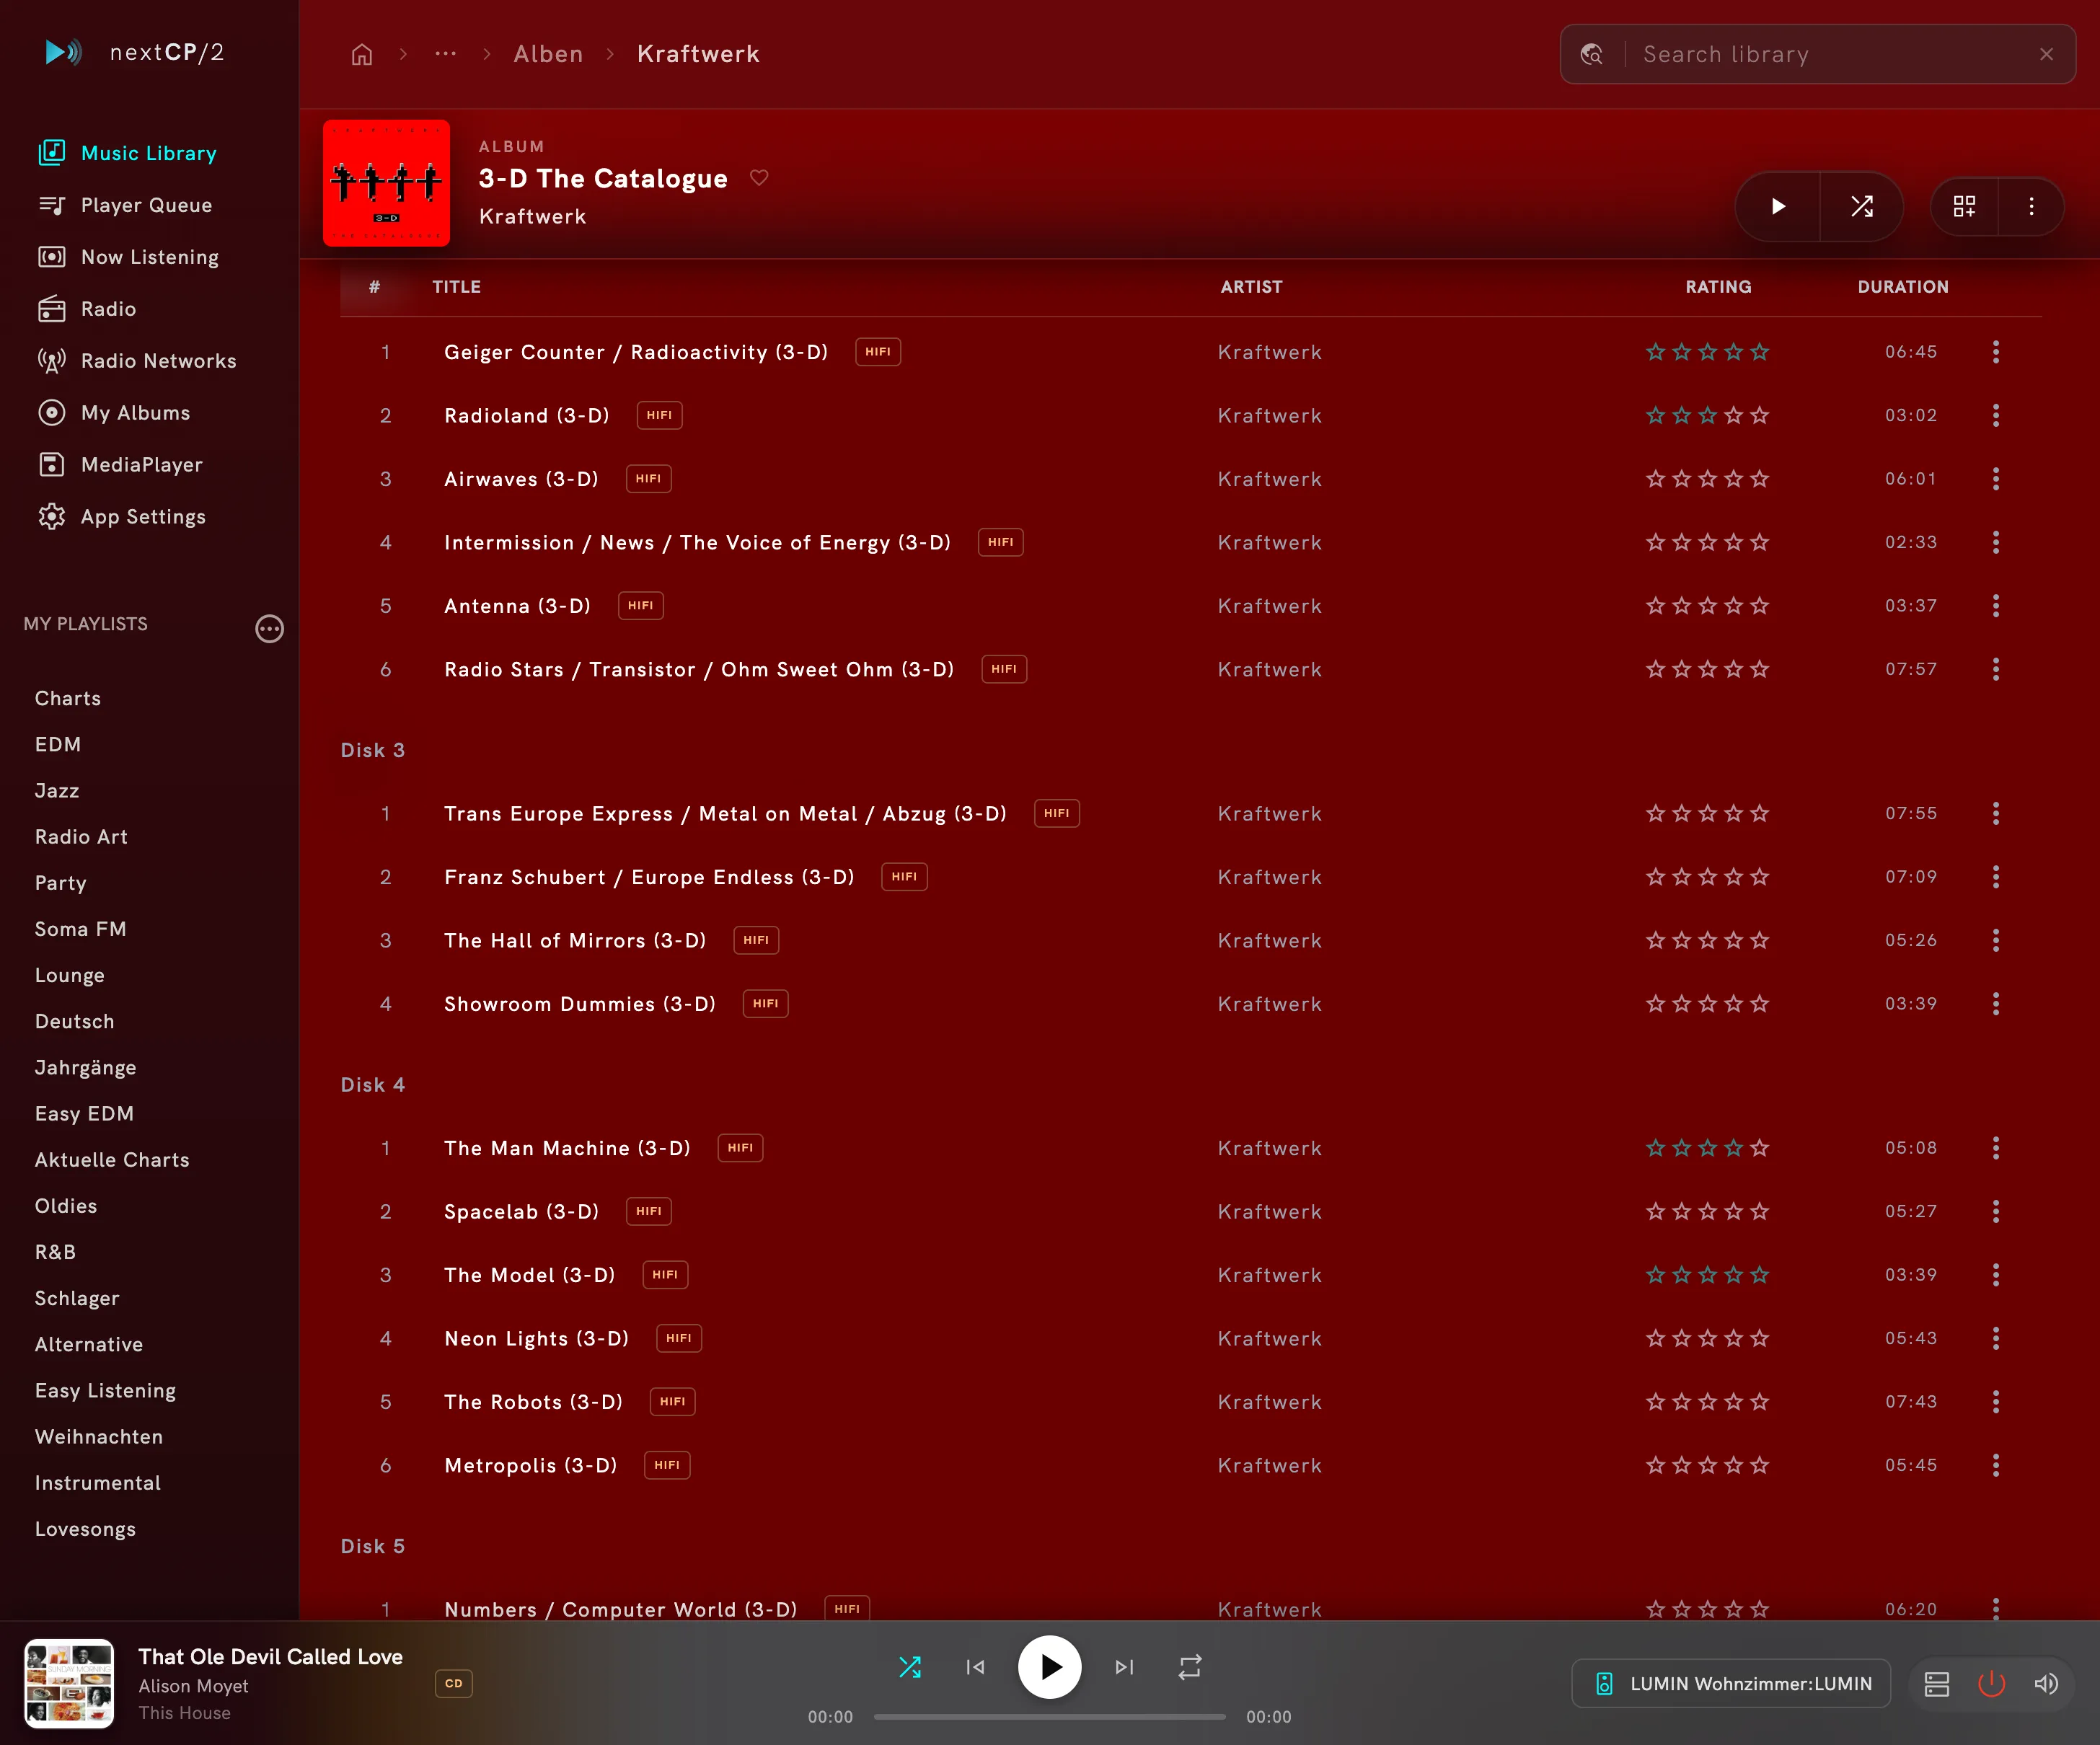
Task: Toggle shuffle in the player bar
Action: (910, 1667)
